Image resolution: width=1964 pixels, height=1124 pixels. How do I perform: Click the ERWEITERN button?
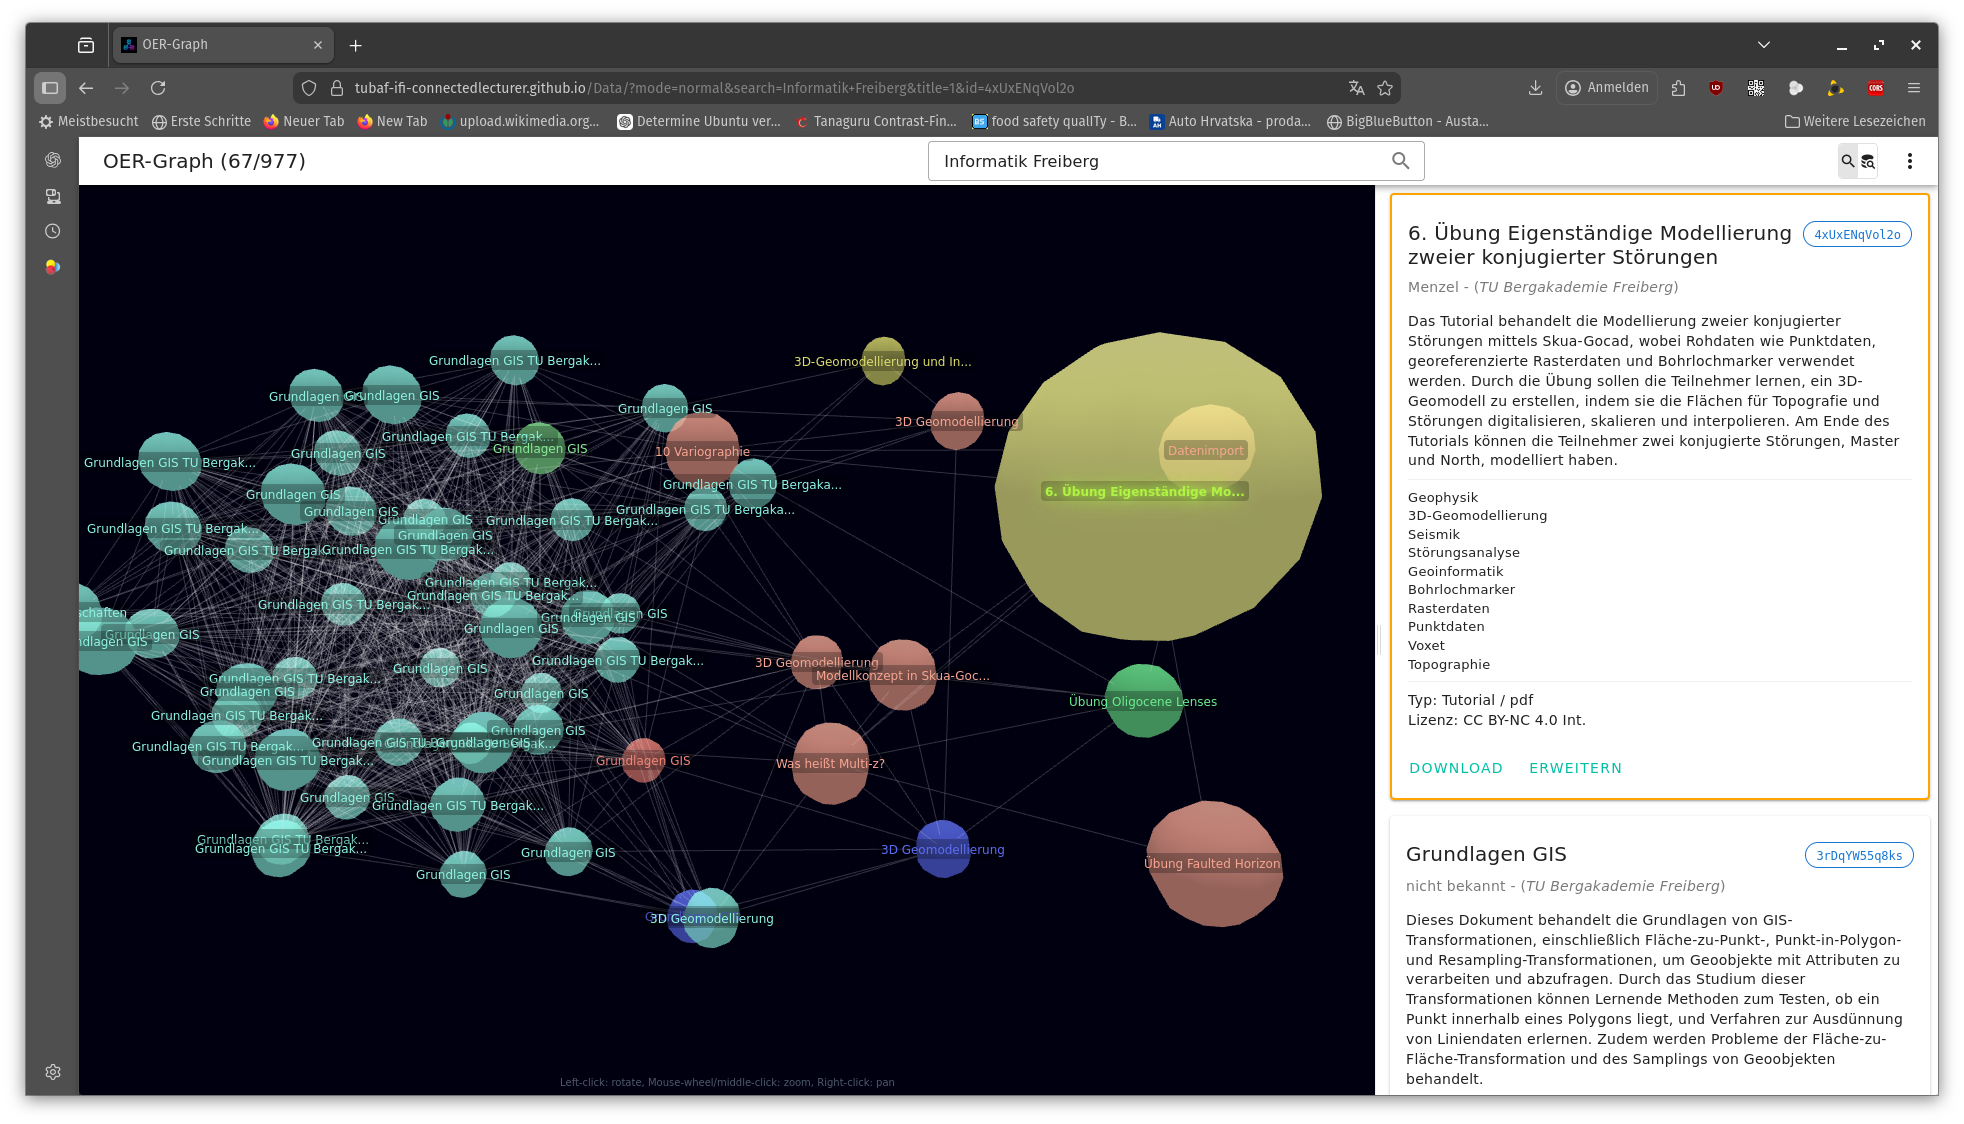click(1575, 768)
